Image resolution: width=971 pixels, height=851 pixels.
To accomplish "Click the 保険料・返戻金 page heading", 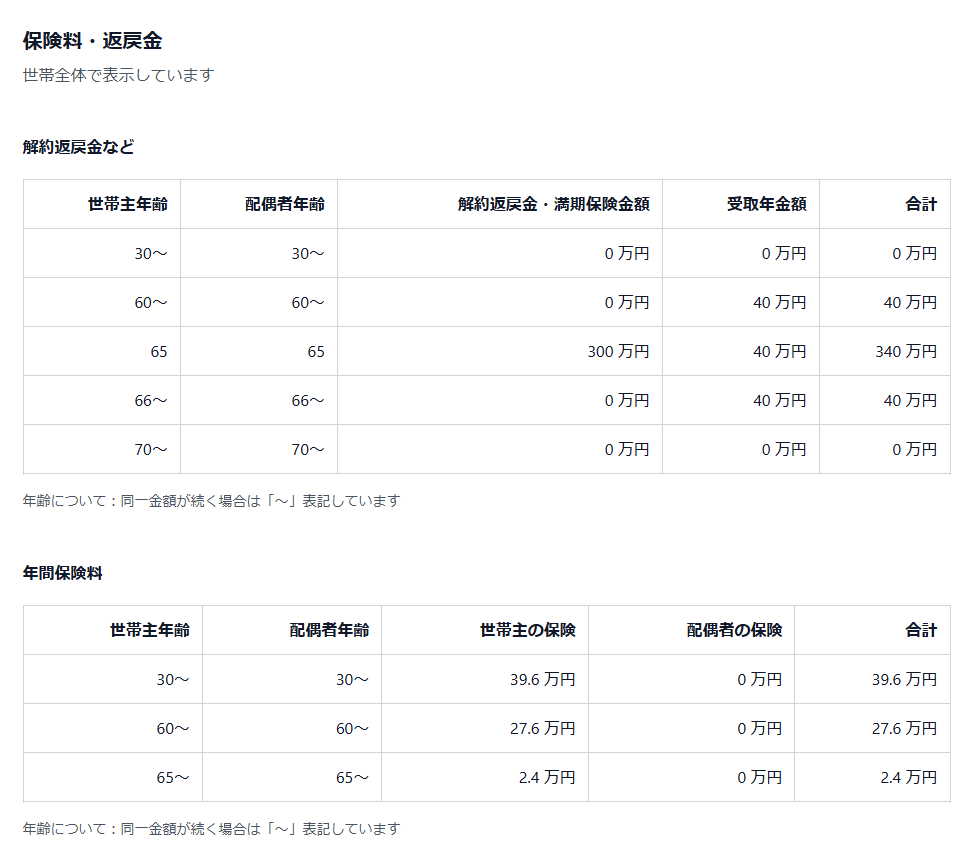I will pyautogui.click(x=92, y=42).
